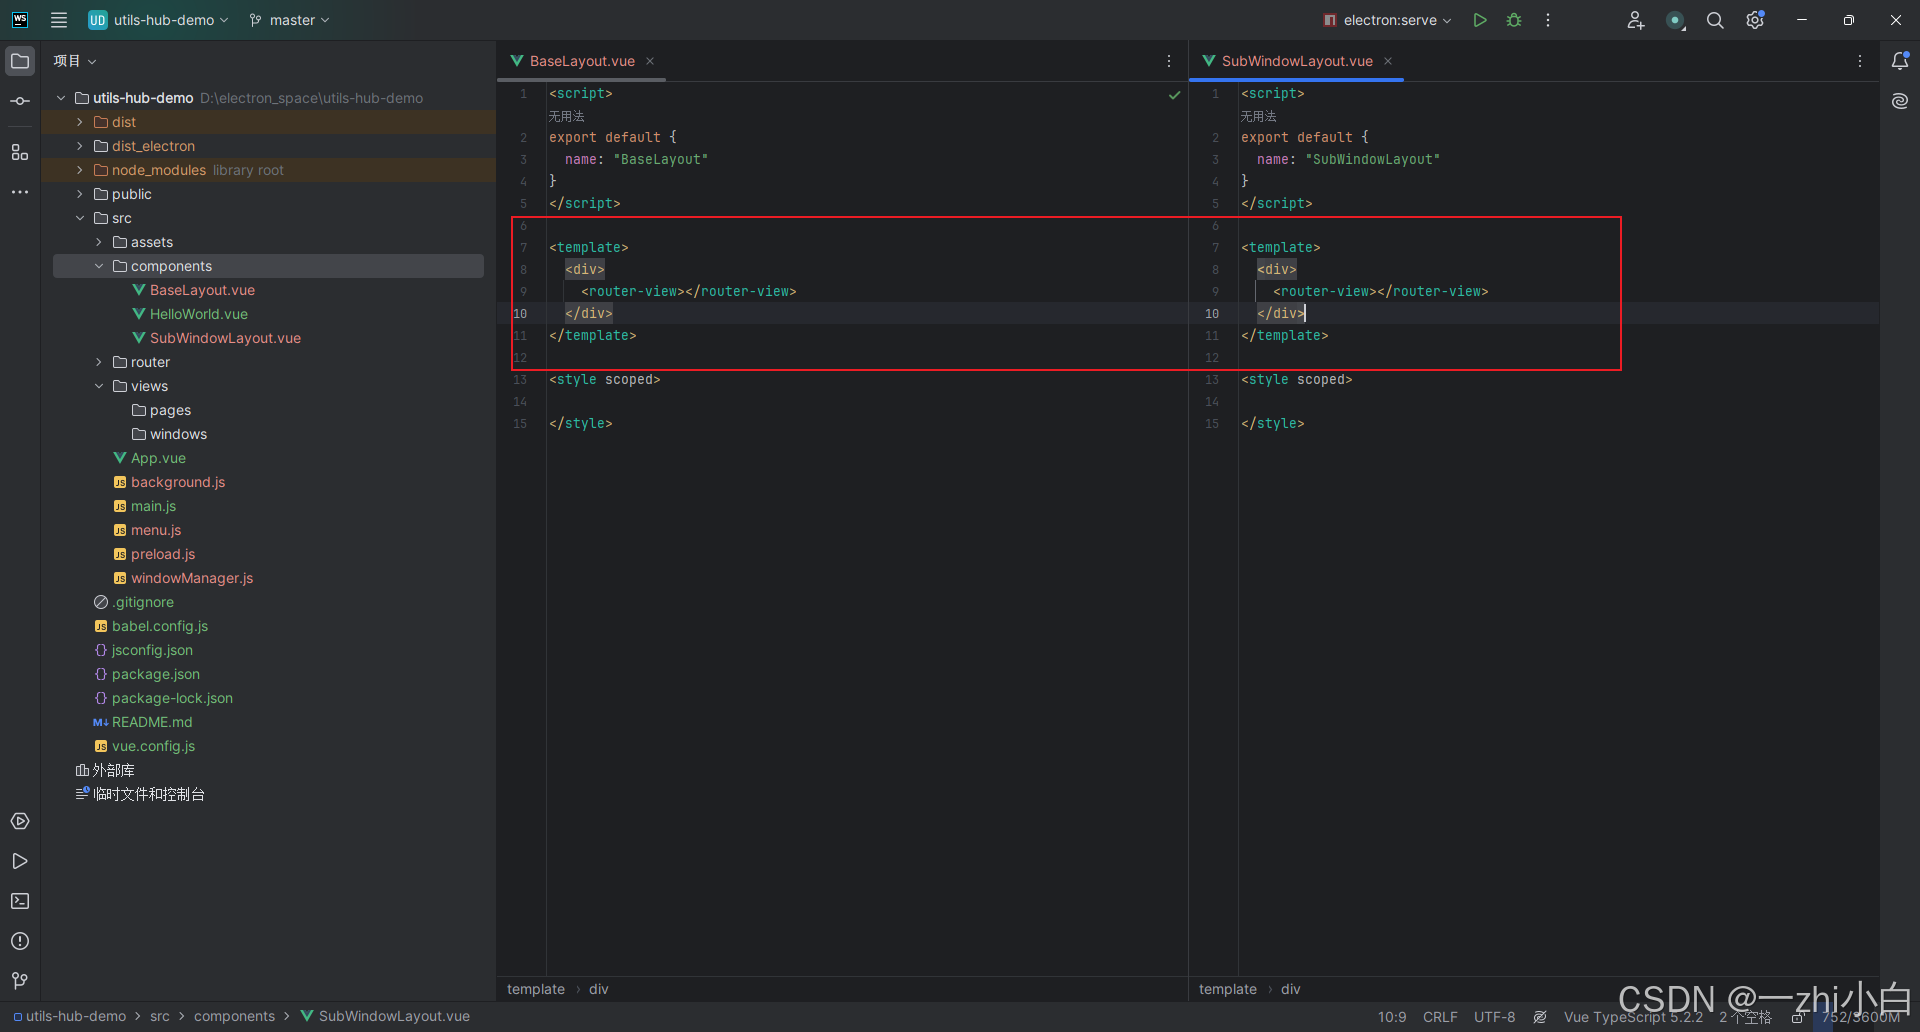1920x1032 pixels.
Task: Open the Notifications bell icon
Action: tap(1900, 61)
